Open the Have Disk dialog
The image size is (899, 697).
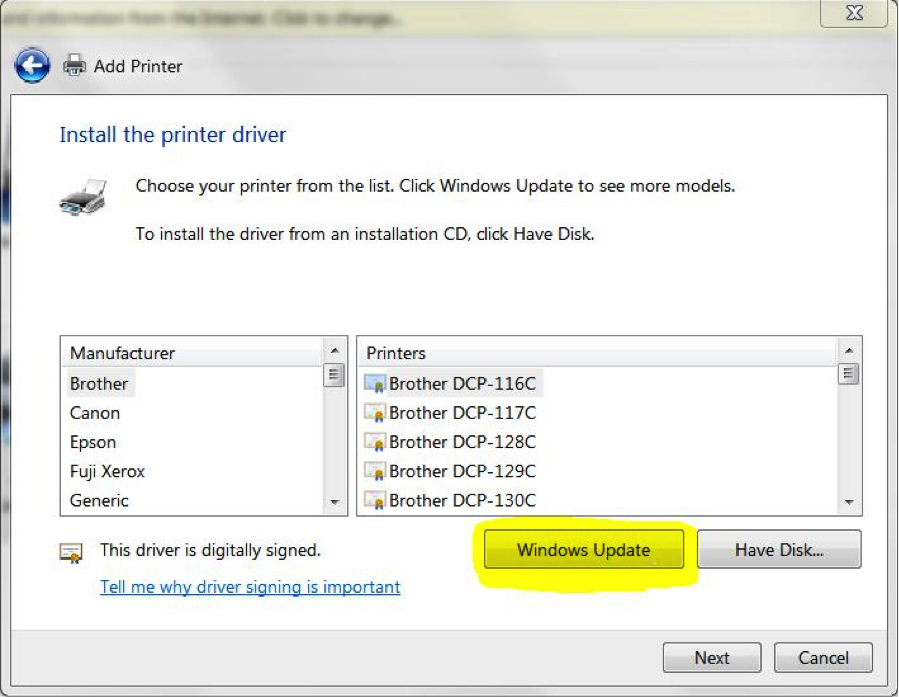click(x=778, y=550)
